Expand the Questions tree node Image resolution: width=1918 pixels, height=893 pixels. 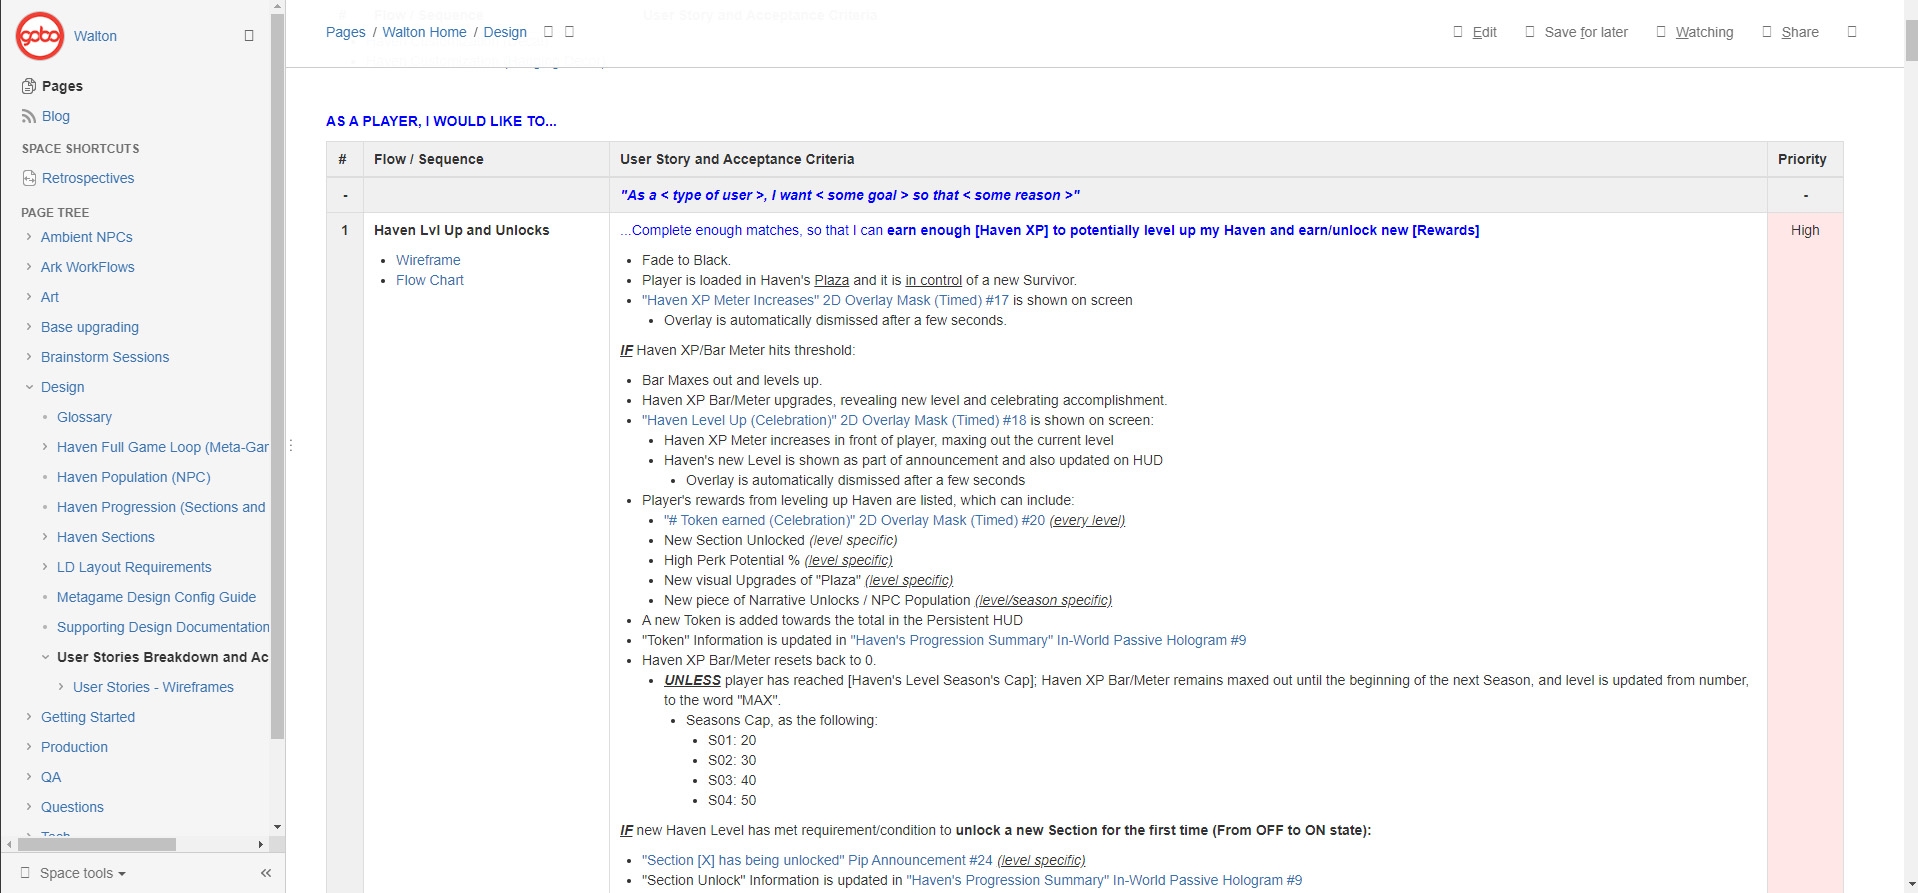[x=29, y=807]
